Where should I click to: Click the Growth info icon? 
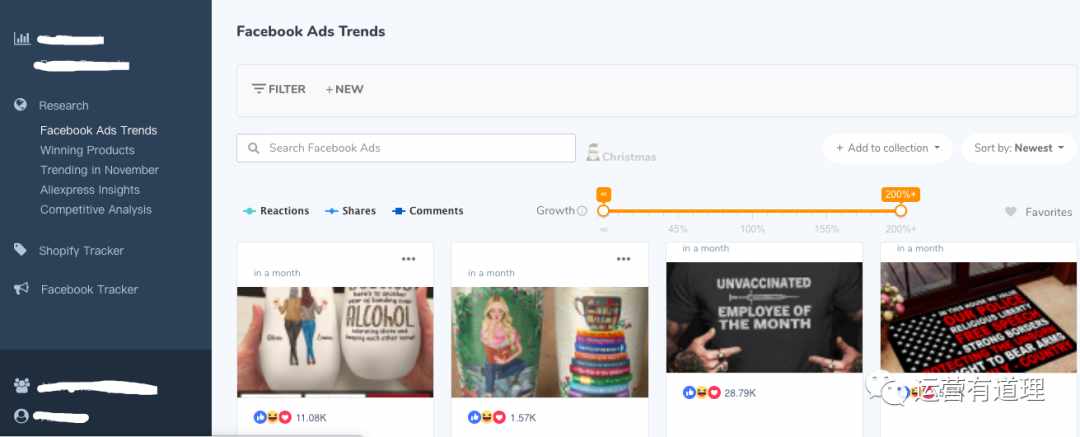coord(582,211)
